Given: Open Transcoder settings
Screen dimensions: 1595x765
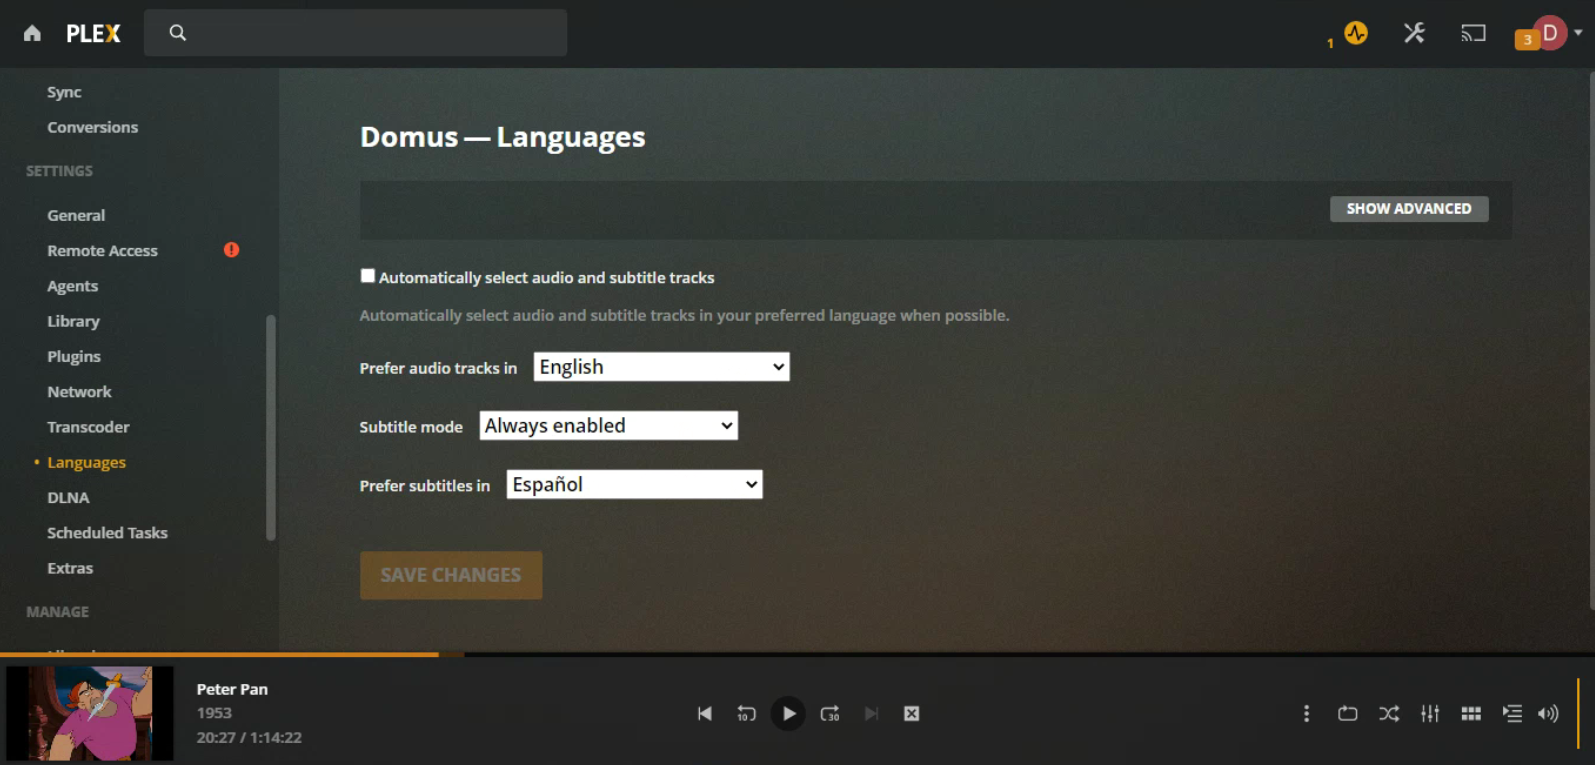Looking at the screenshot, I should 88,427.
